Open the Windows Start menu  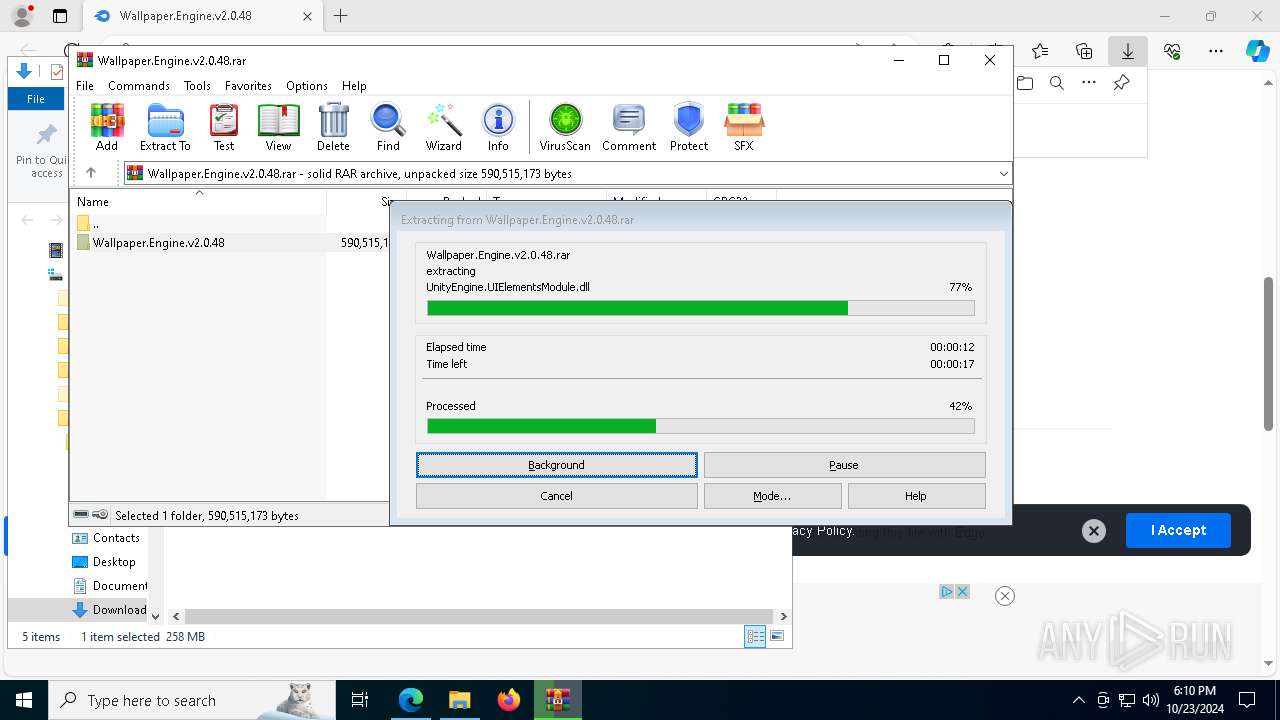23,700
